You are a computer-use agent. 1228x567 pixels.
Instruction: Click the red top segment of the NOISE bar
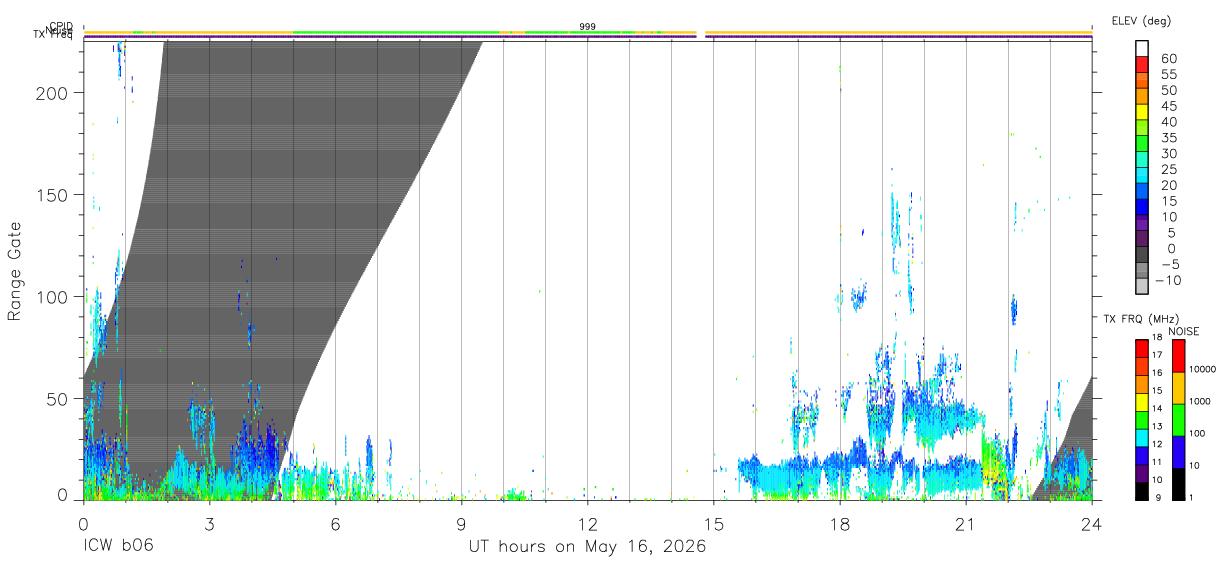pos(1179,355)
